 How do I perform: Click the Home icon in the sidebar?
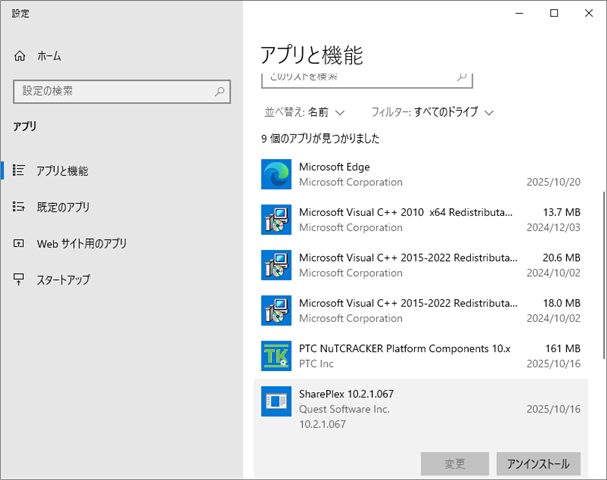click(20, 57)
